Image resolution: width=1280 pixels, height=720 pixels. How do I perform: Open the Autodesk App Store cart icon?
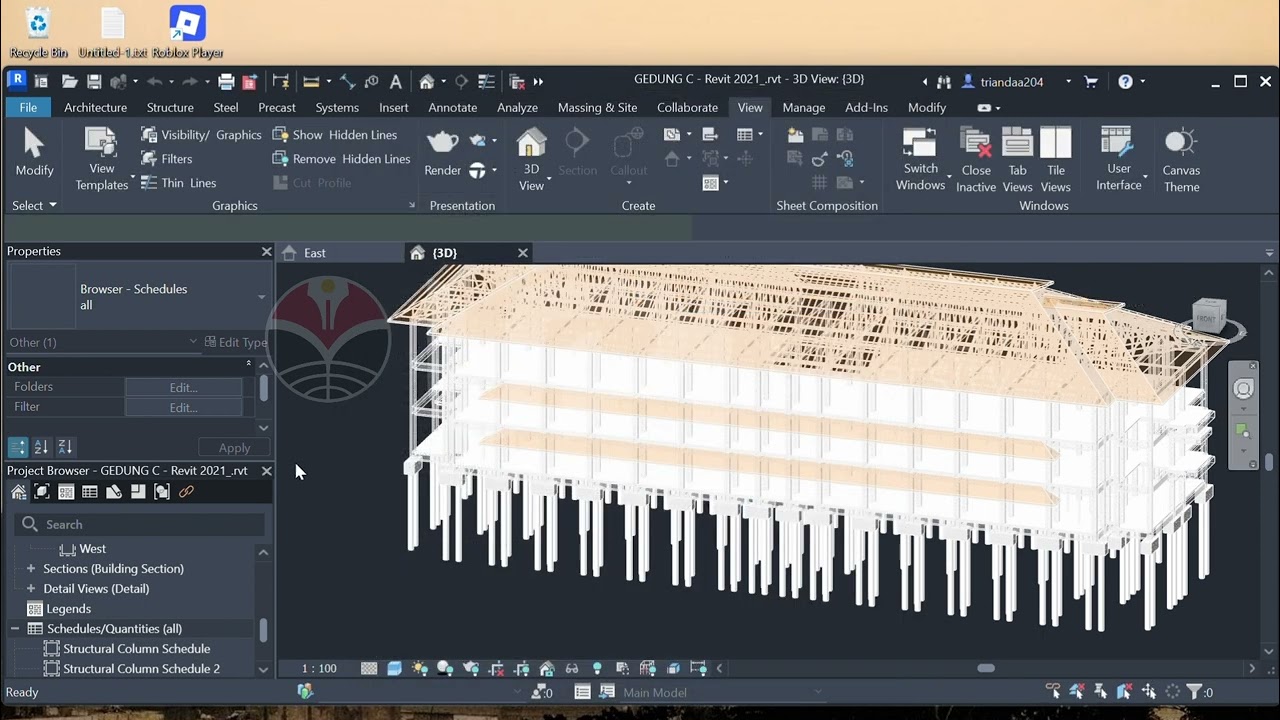click(x=1091, y=82)
